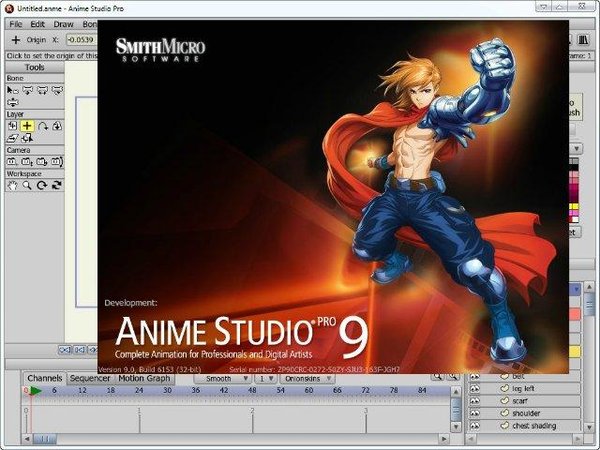Select the Layer Selector tool
600x450 pixels.
(x=27, y=138)
